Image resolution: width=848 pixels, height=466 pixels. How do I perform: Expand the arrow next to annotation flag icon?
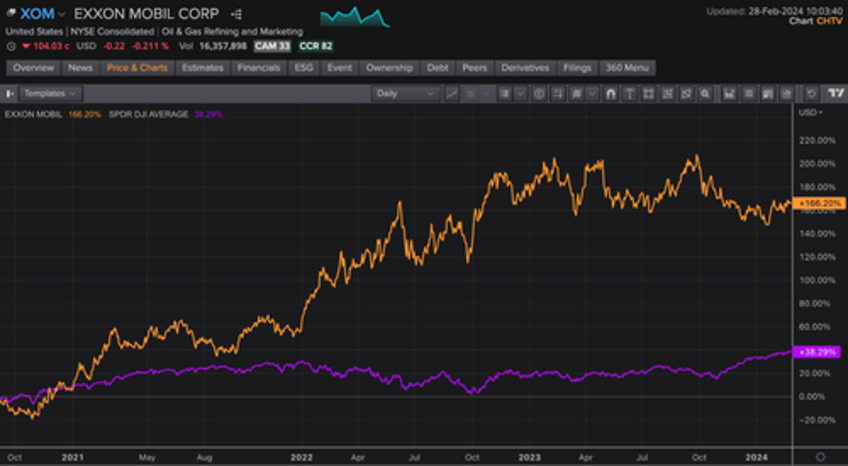tap(592, 94)
